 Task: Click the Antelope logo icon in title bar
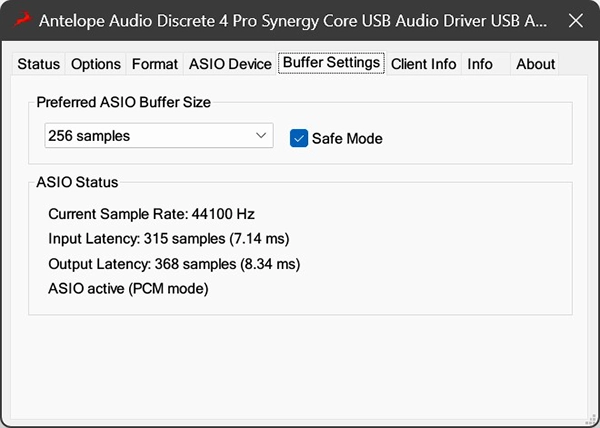point(20,20)
